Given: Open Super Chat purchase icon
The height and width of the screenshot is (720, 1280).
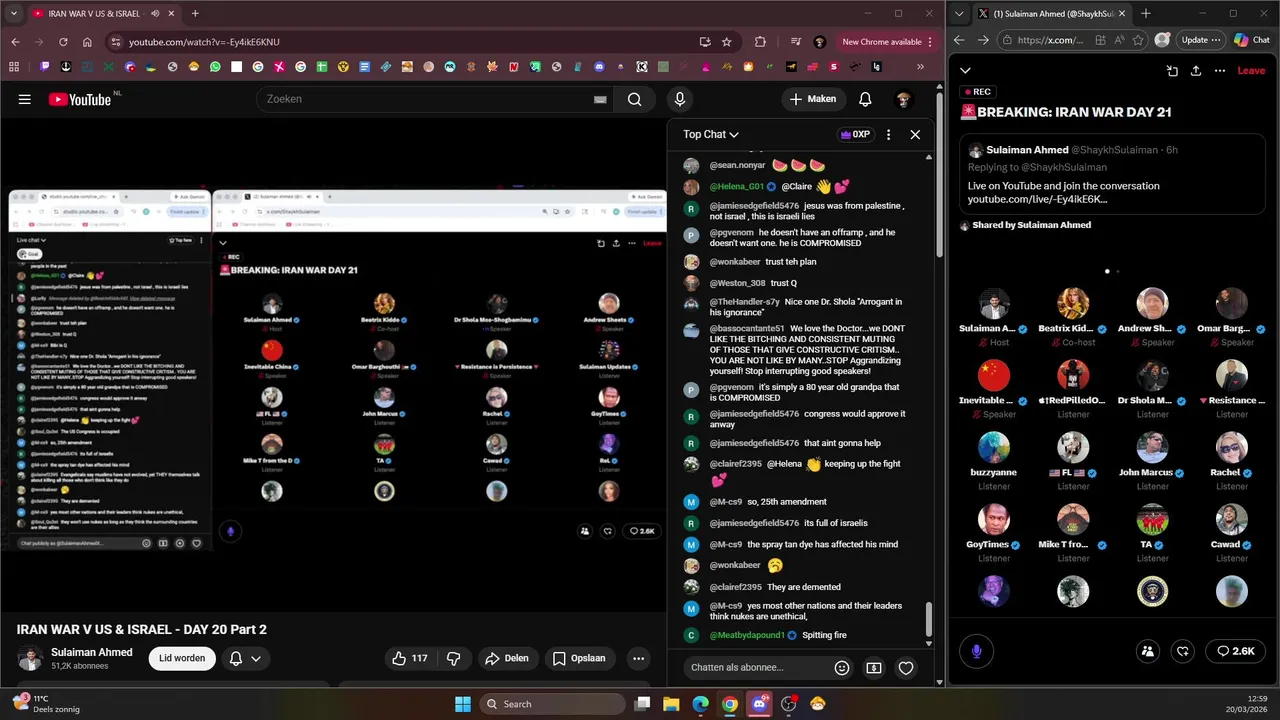Looking at the screenshot, I should pyautogui.click(x=874, y=668).
